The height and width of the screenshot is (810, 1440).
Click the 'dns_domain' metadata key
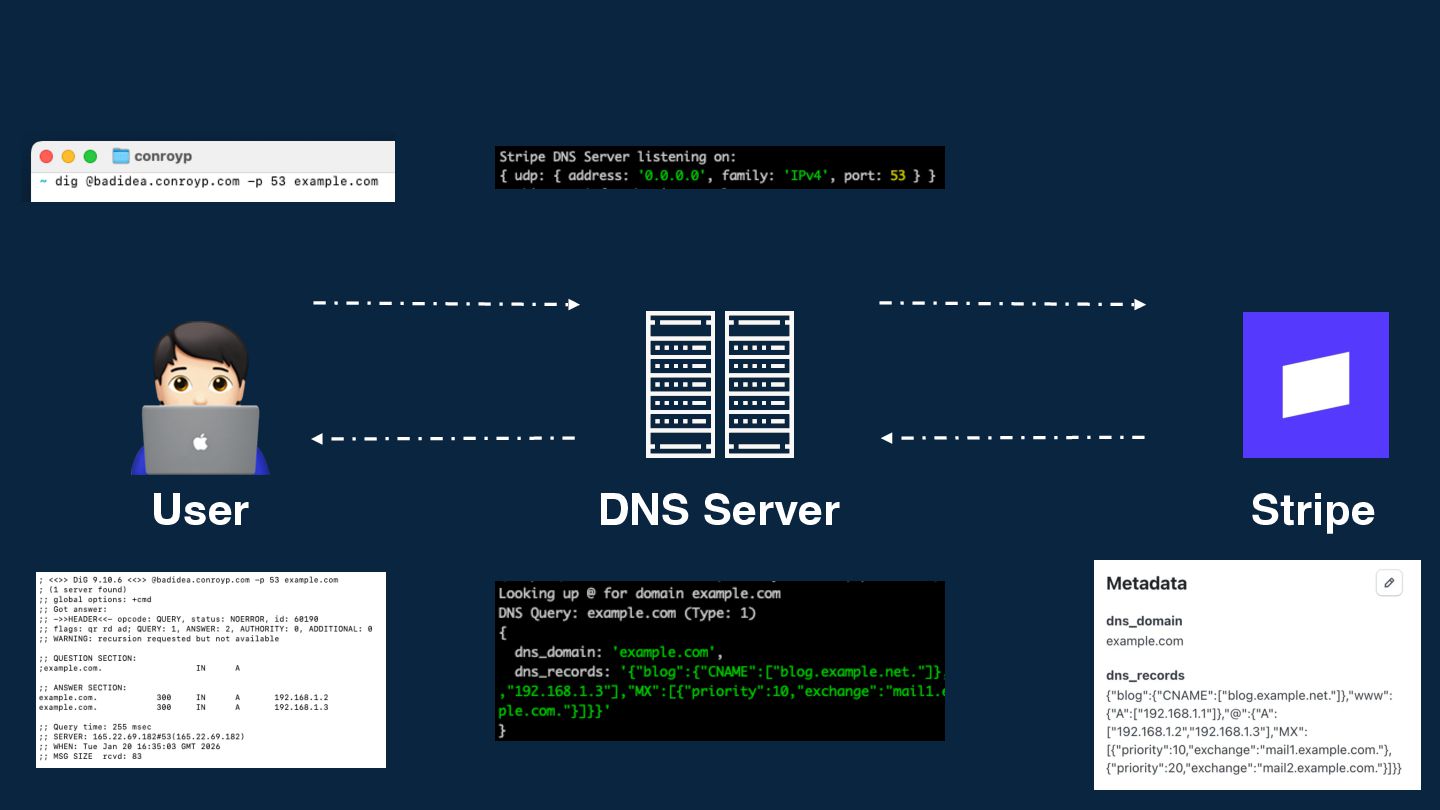tap(1144, 621)
